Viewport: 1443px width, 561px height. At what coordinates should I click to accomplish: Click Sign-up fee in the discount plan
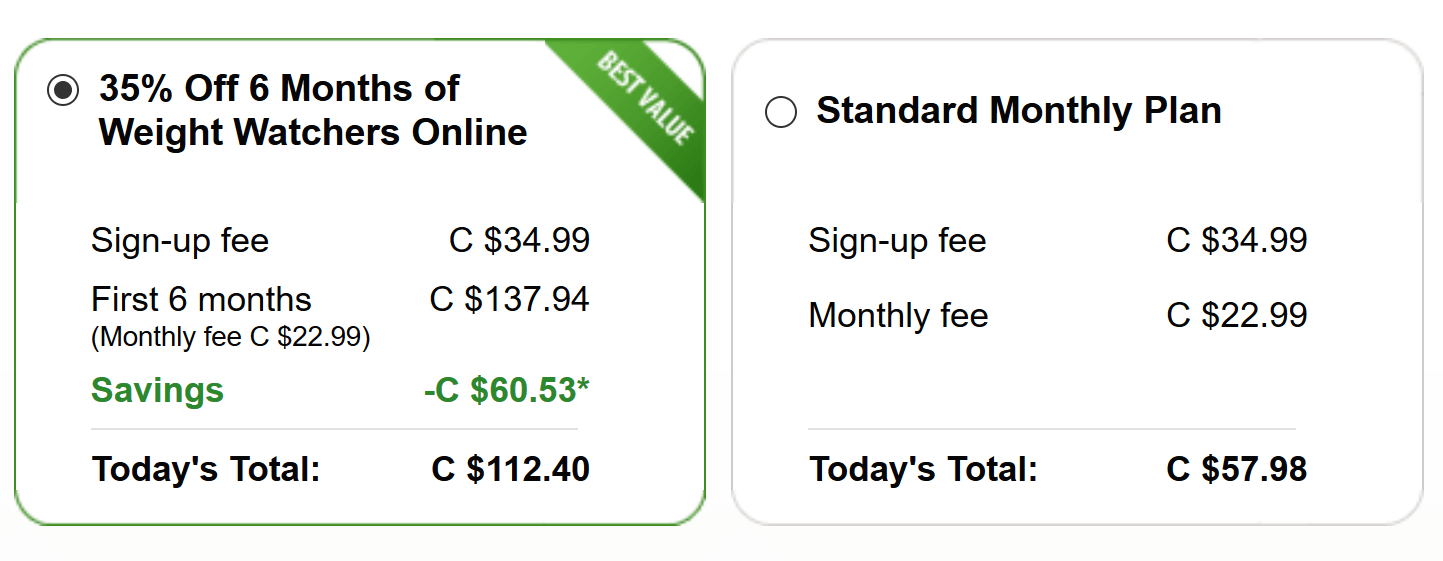(180, 241)
